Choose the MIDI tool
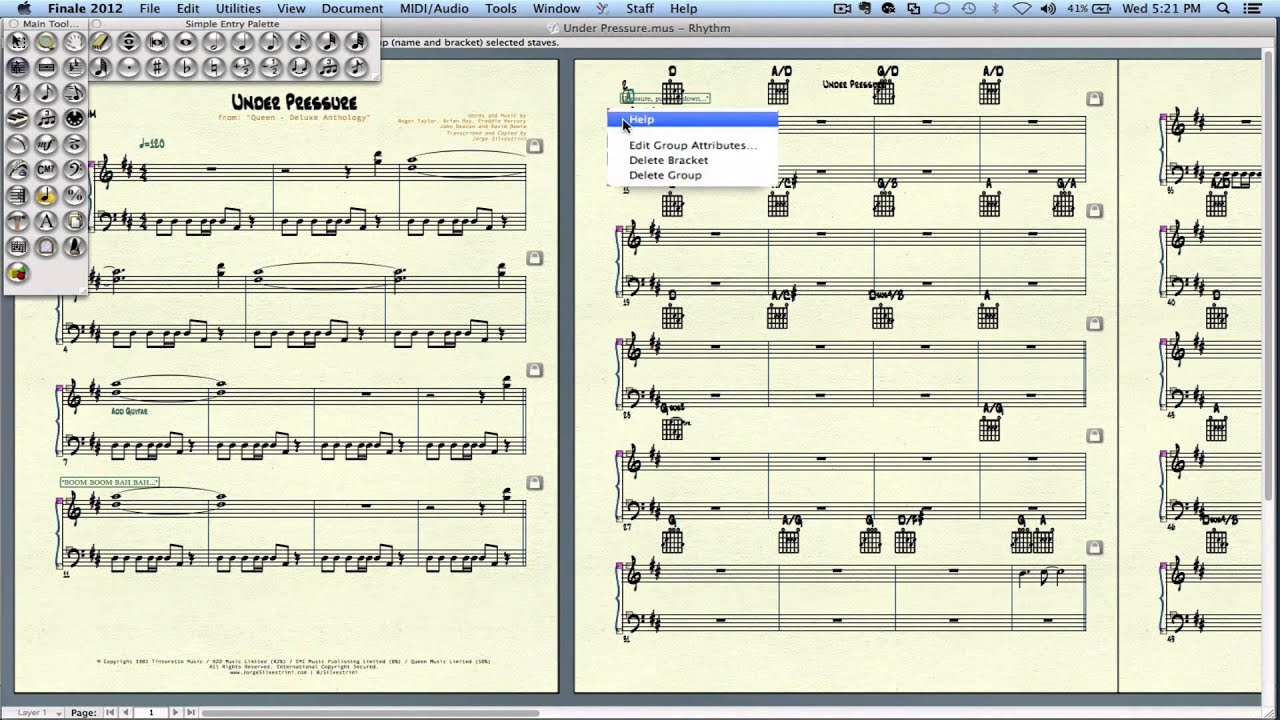This screenshot has height=720, width=1280. (x=74, y=118)
